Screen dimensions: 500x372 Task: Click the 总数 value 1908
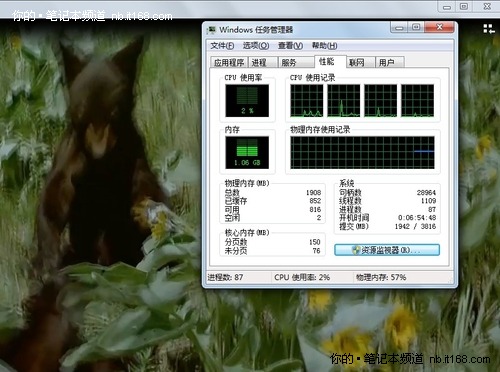[313, 193]
